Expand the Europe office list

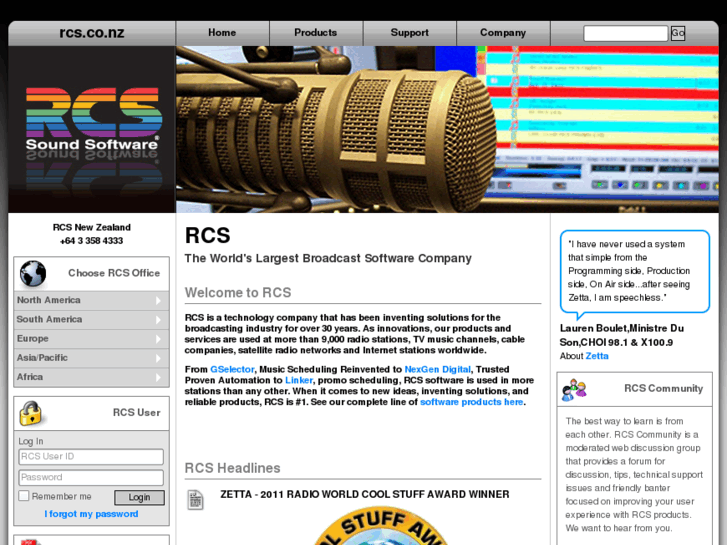(91, 339)
